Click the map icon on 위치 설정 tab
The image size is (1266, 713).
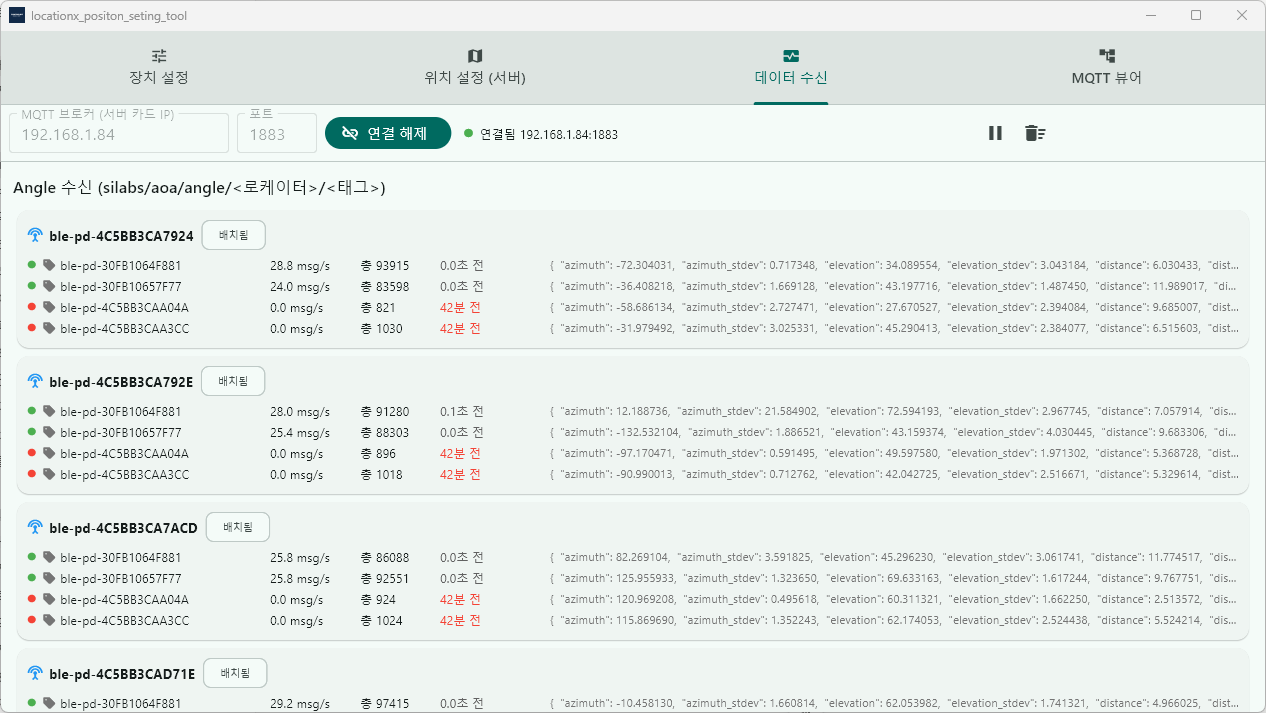pos(475,56)
